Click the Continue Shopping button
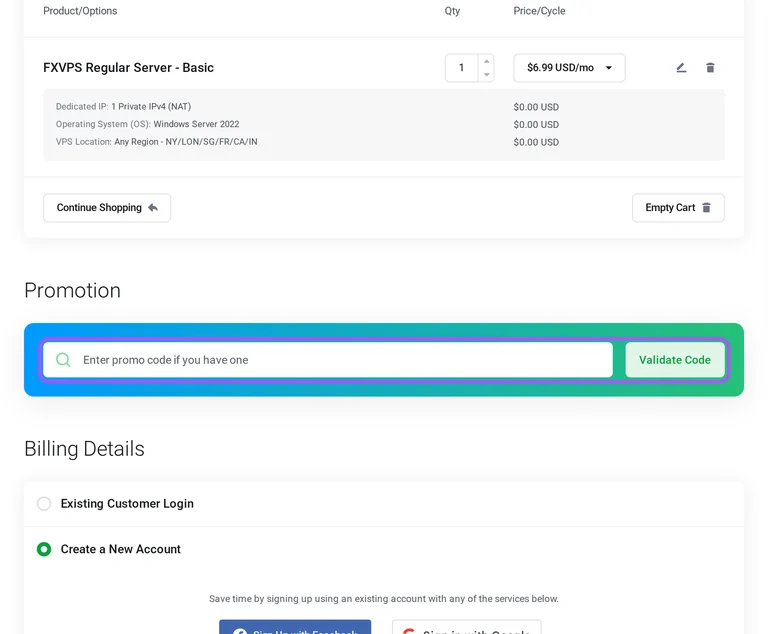The height and width of the screenshot is (634, 768). (x=107, y=208)
